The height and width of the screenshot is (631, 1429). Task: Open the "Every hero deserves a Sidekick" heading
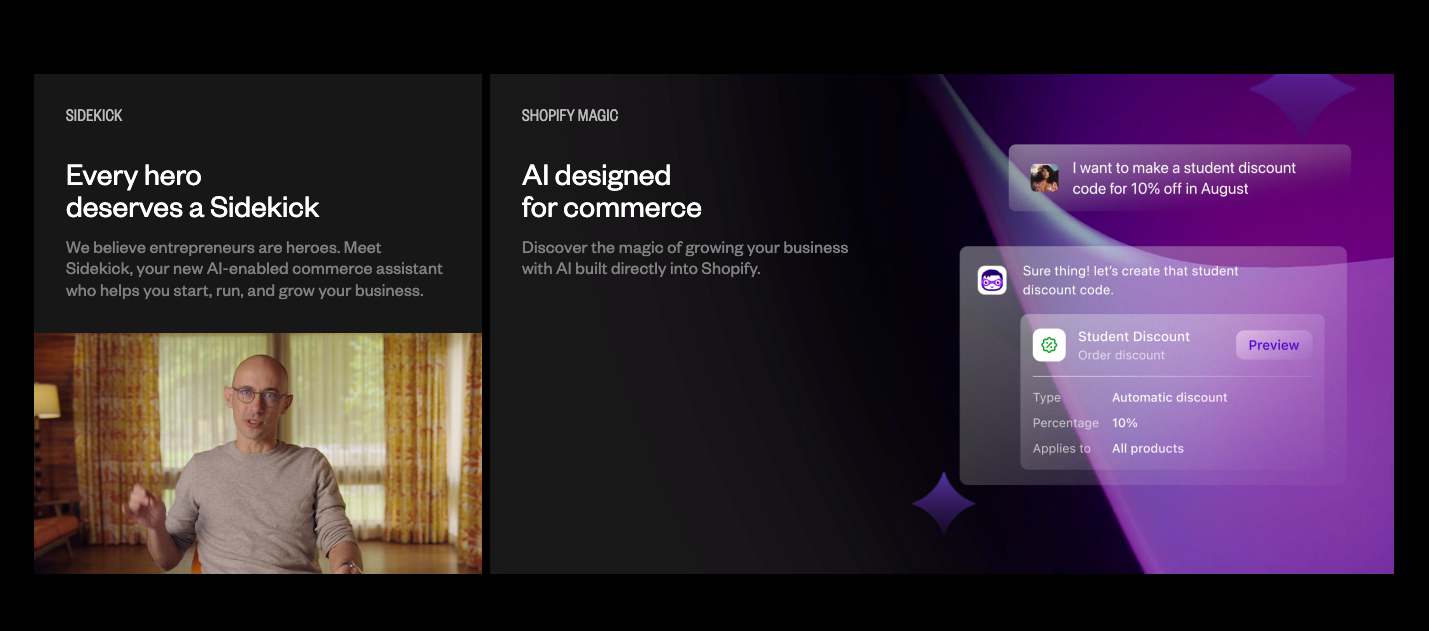point(192,191)
